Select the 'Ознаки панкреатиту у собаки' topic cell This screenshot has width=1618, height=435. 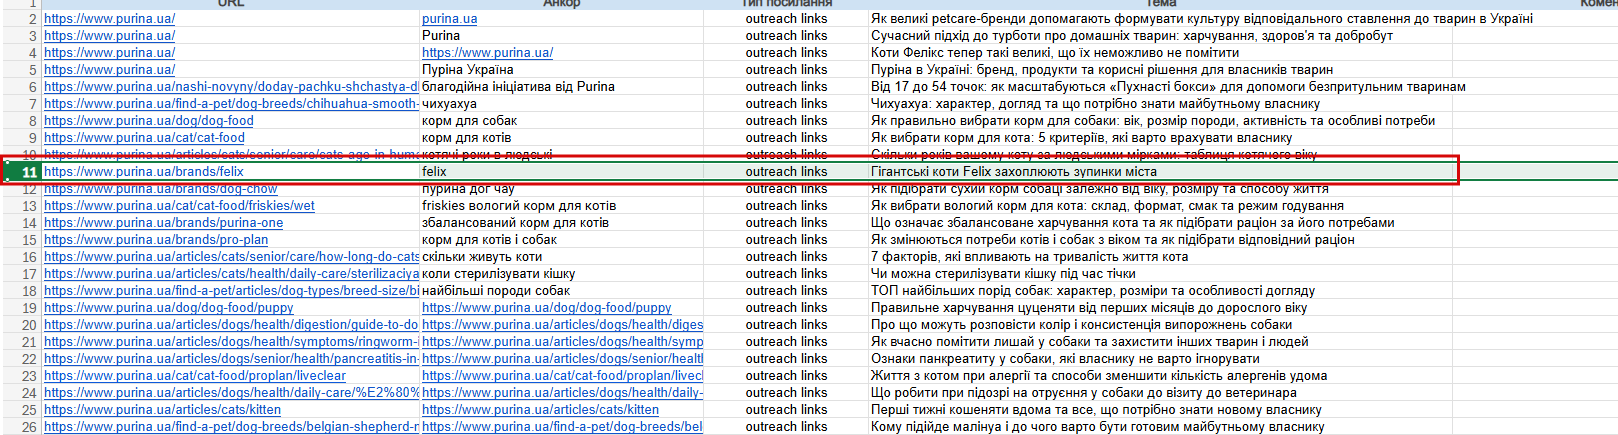point(1160,359)
